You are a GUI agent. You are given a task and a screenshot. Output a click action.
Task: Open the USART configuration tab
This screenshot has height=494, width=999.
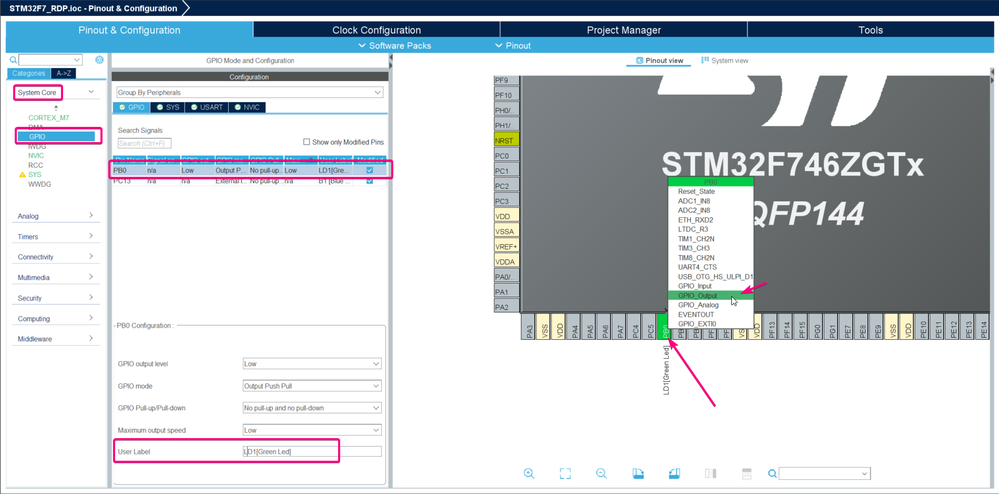click(206, 107)
